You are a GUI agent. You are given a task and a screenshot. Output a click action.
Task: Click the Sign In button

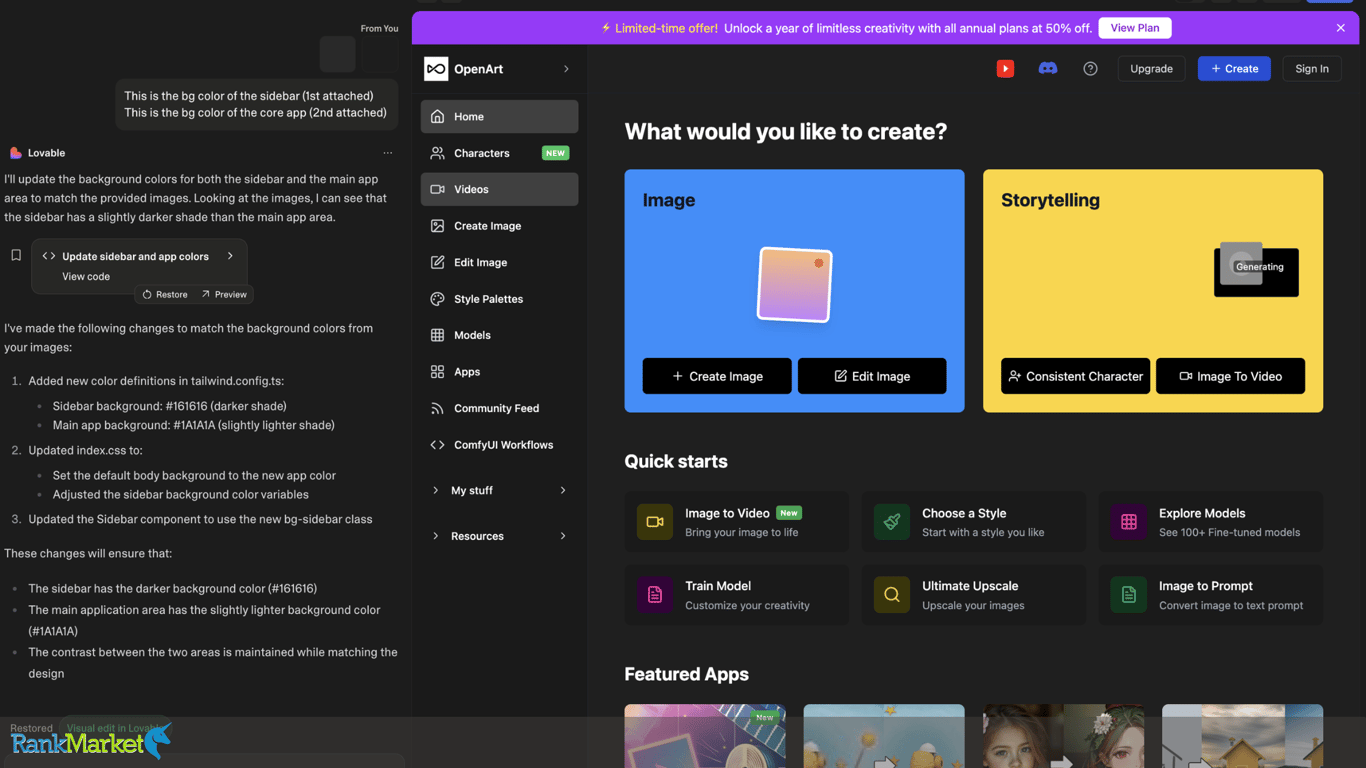[x=1312, y=68]
